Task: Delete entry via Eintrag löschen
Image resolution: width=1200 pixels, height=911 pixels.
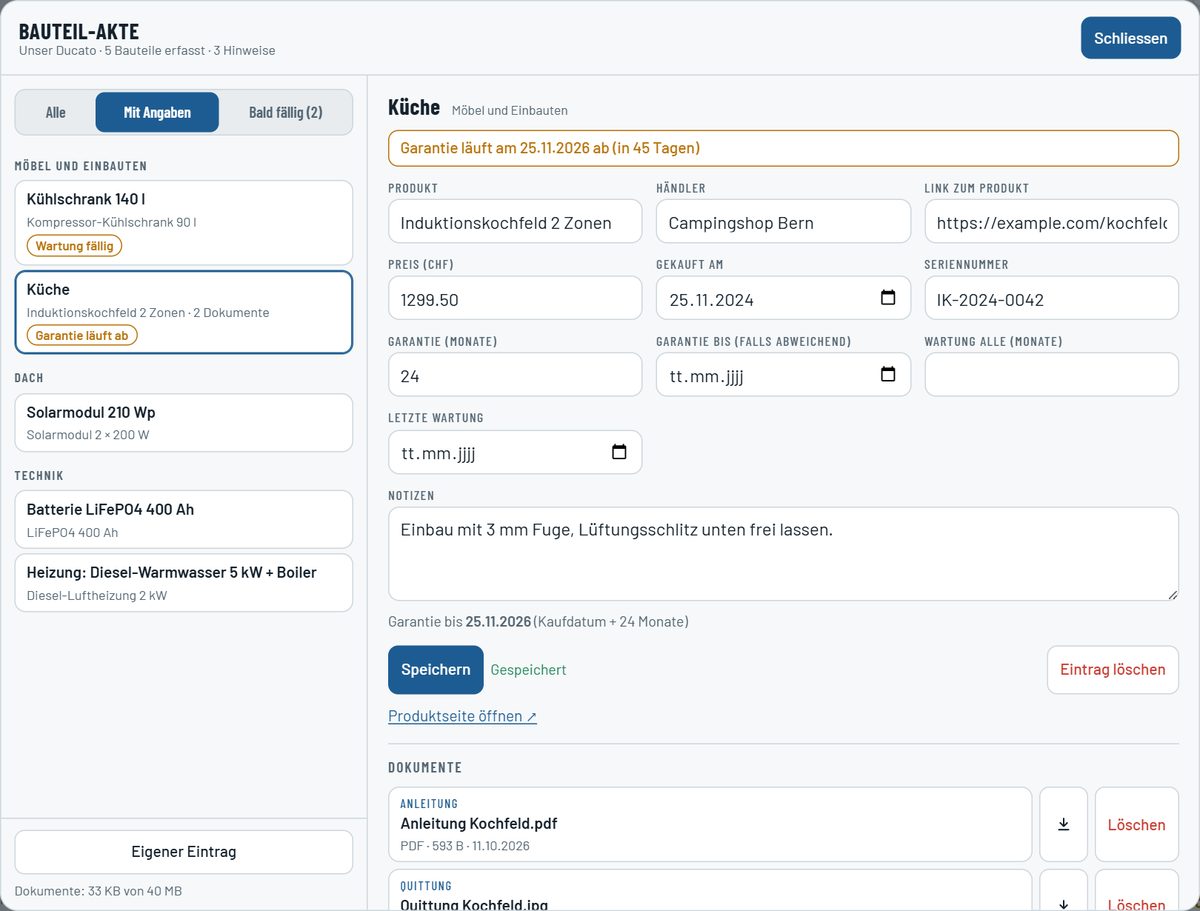Action: [1112, 670]
